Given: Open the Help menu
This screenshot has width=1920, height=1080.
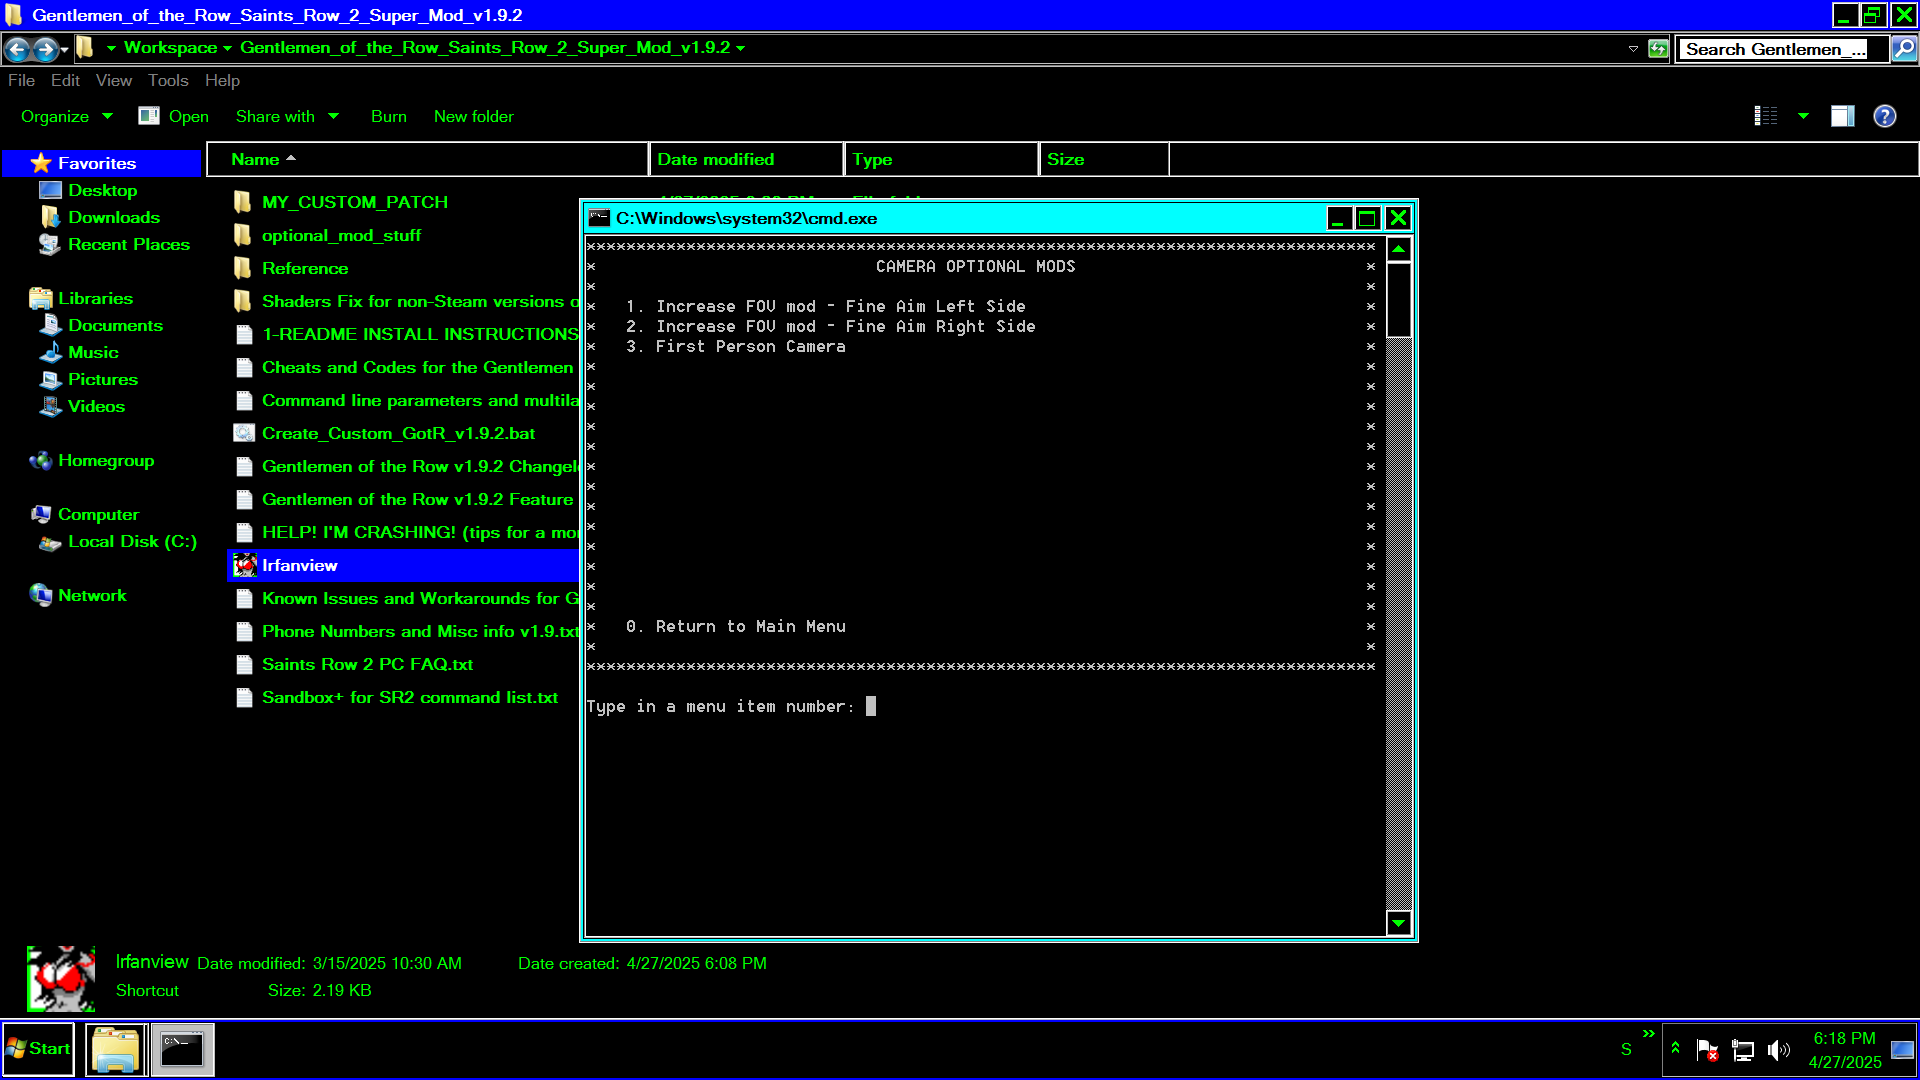Looking at the screenshot, I should [x=222, y=81].
